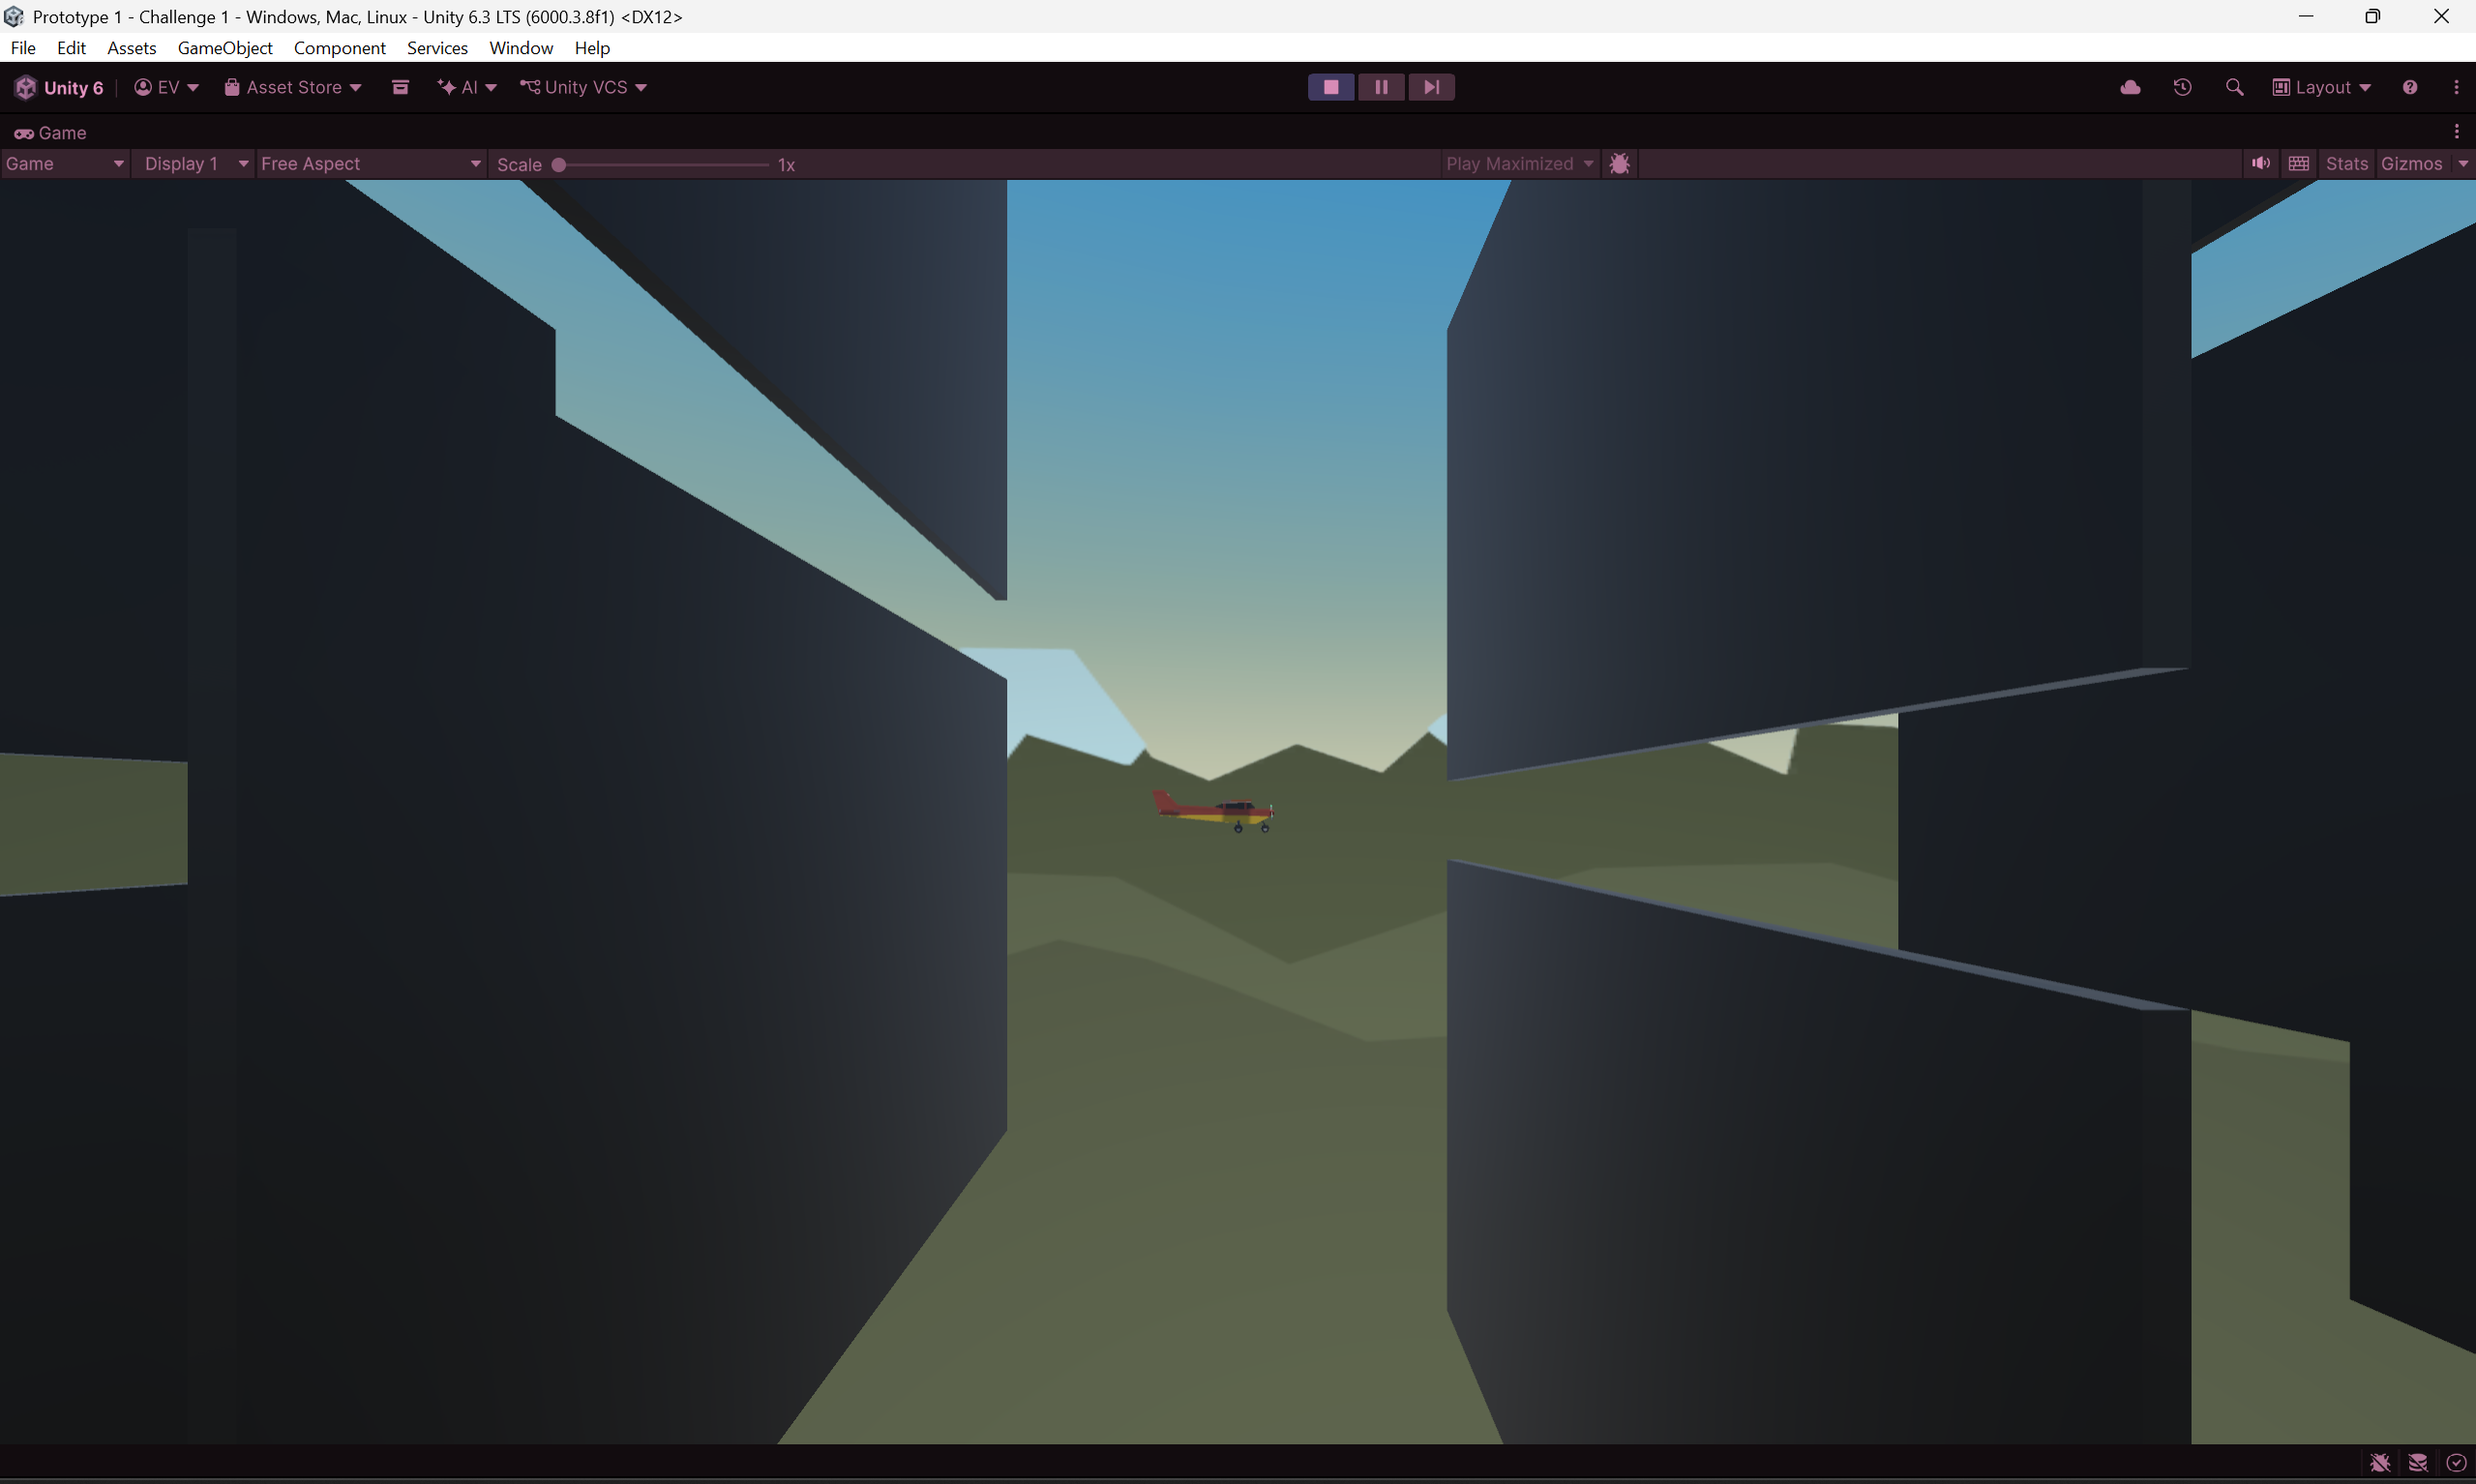The height and width of the screenshot is (1484, 2476).
Task: Open the Package Manager box icon
Action: [400, 87]
